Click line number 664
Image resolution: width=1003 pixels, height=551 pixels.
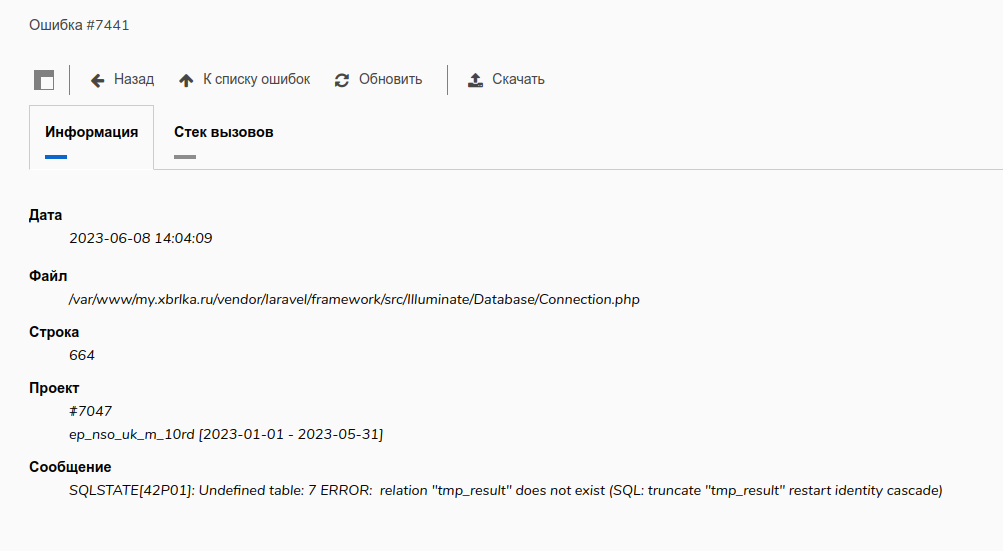(82, 355)
